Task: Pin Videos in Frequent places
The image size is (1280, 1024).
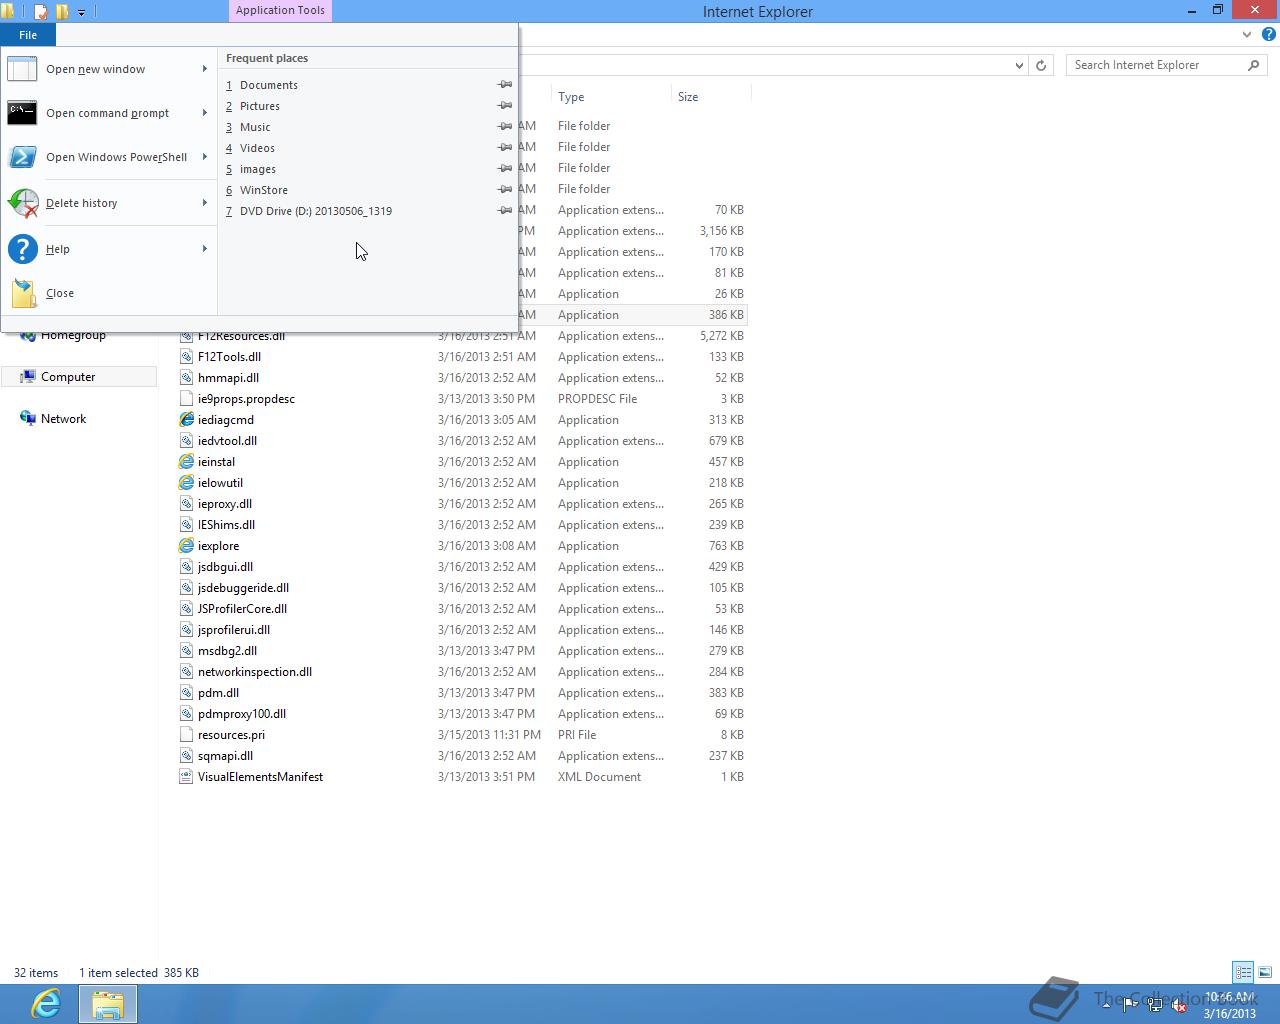Action: point(505,148)
